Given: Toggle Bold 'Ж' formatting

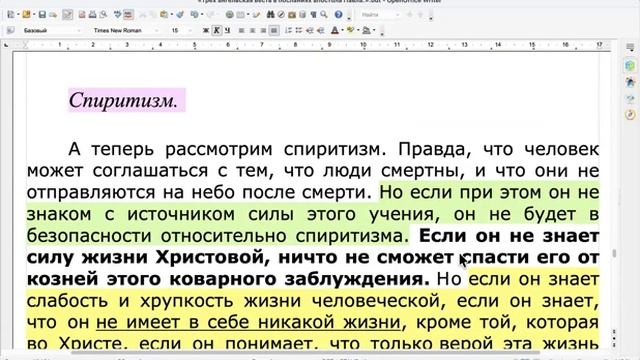Looking at the screenshot, I should [x=206, y=30].
